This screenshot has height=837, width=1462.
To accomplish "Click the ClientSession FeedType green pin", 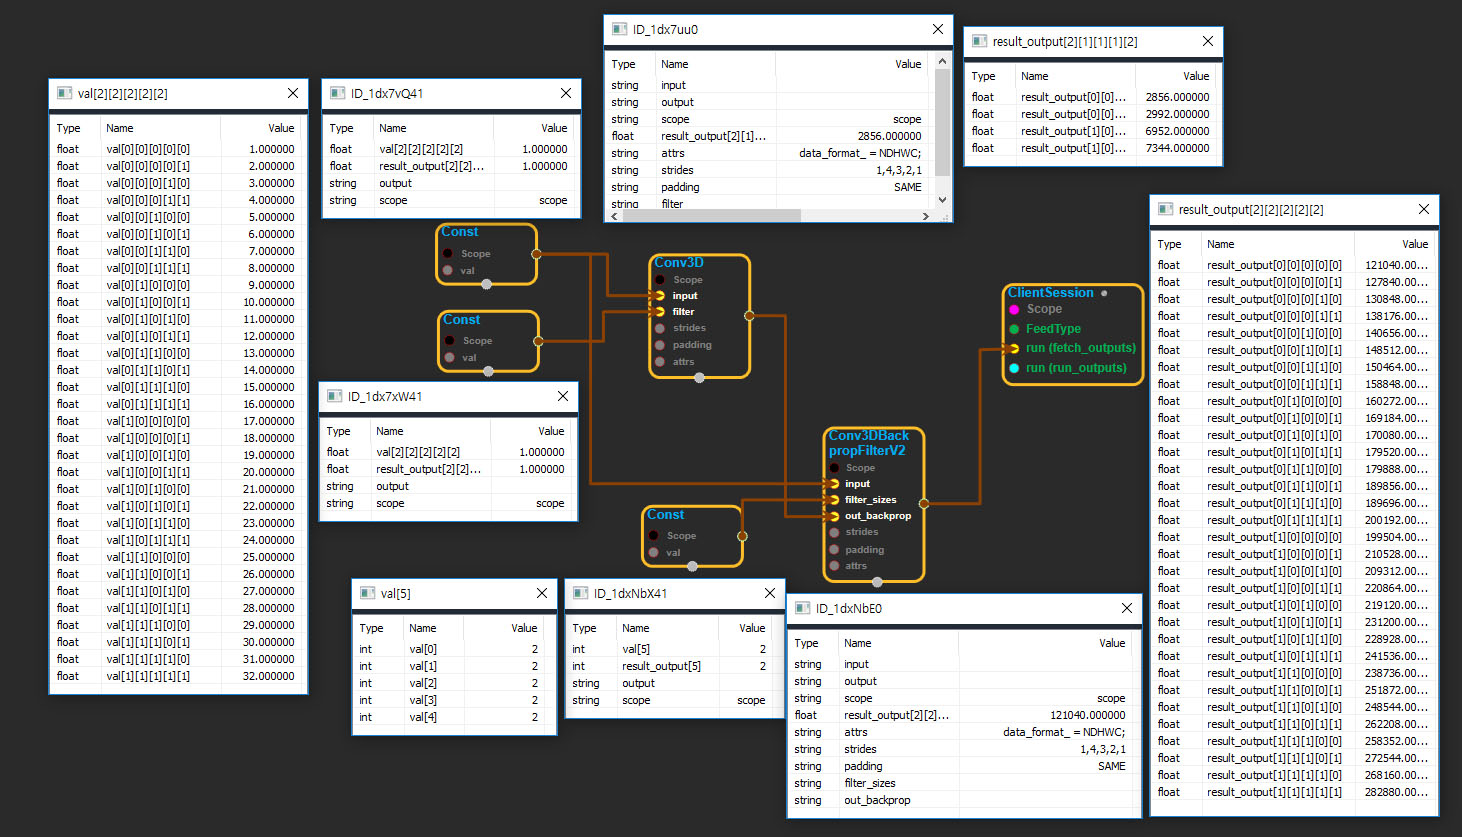I will (x=1014, y=329).
